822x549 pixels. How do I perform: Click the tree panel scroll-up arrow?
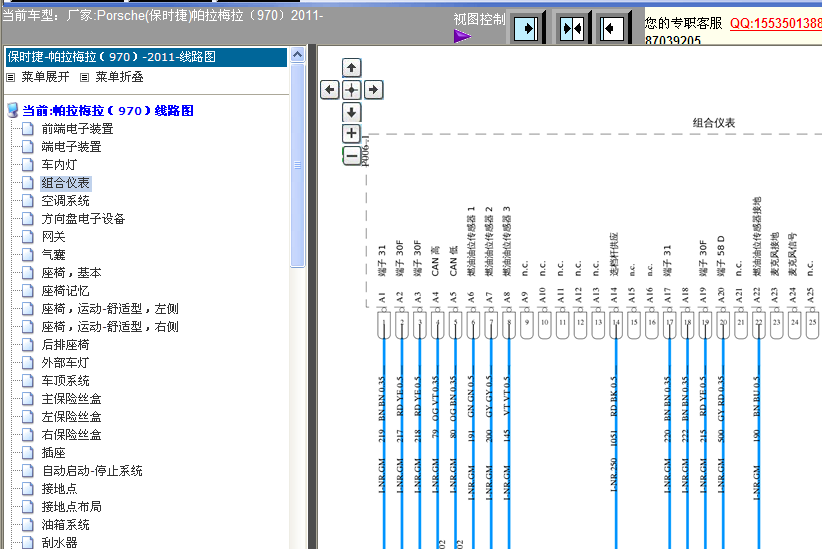pyautogui.click(x=297, y=55)
